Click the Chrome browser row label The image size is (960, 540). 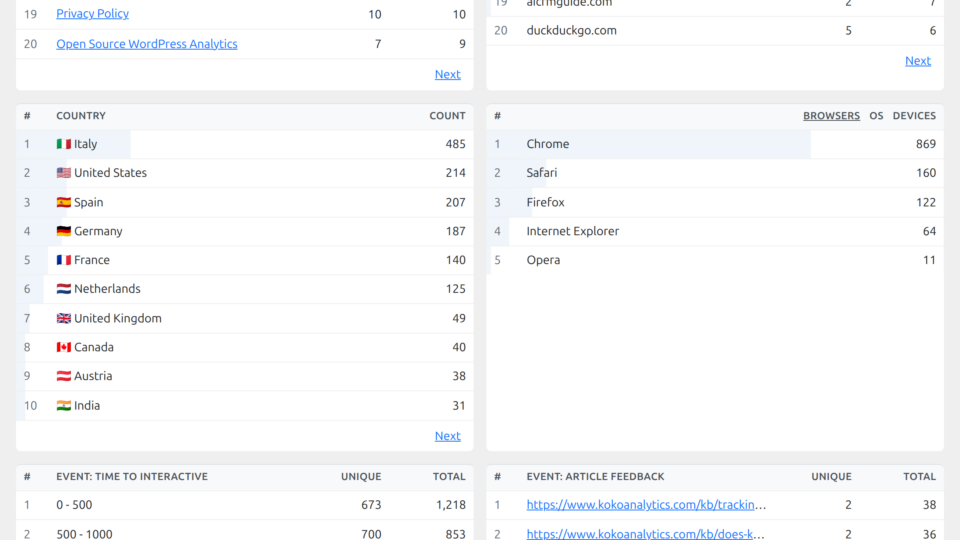pos(547,144)
